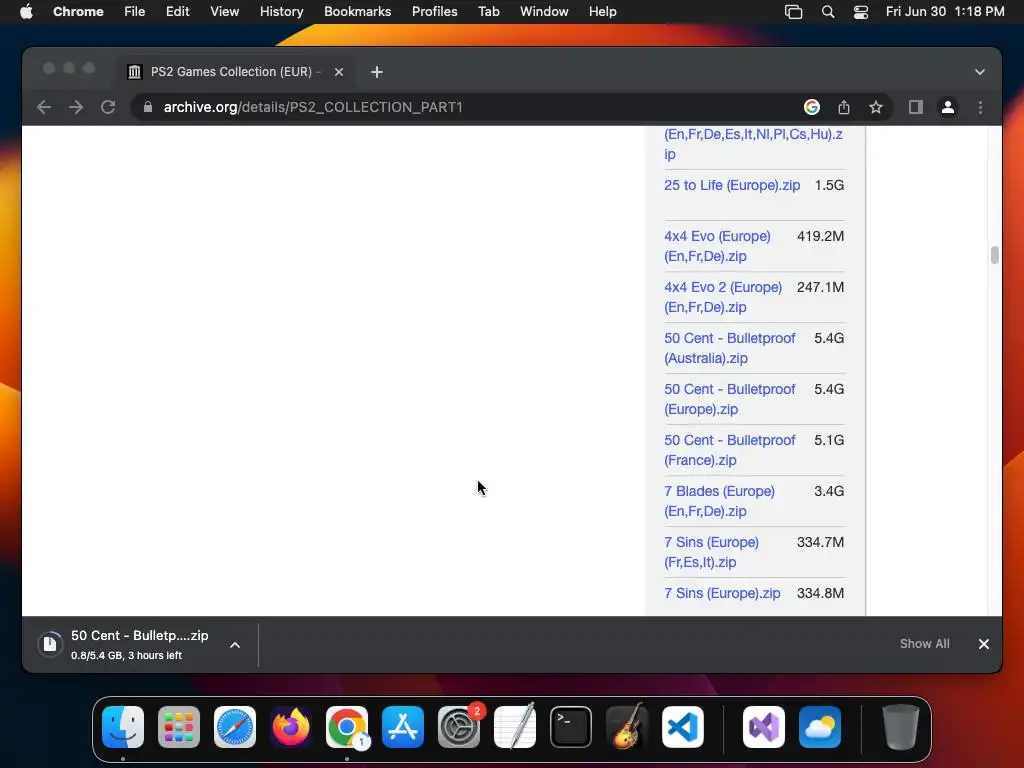Image resolution: width=1024 pixels, height=768 pixels.
Task: Open the Bookmarks menu
Action: 357,12
